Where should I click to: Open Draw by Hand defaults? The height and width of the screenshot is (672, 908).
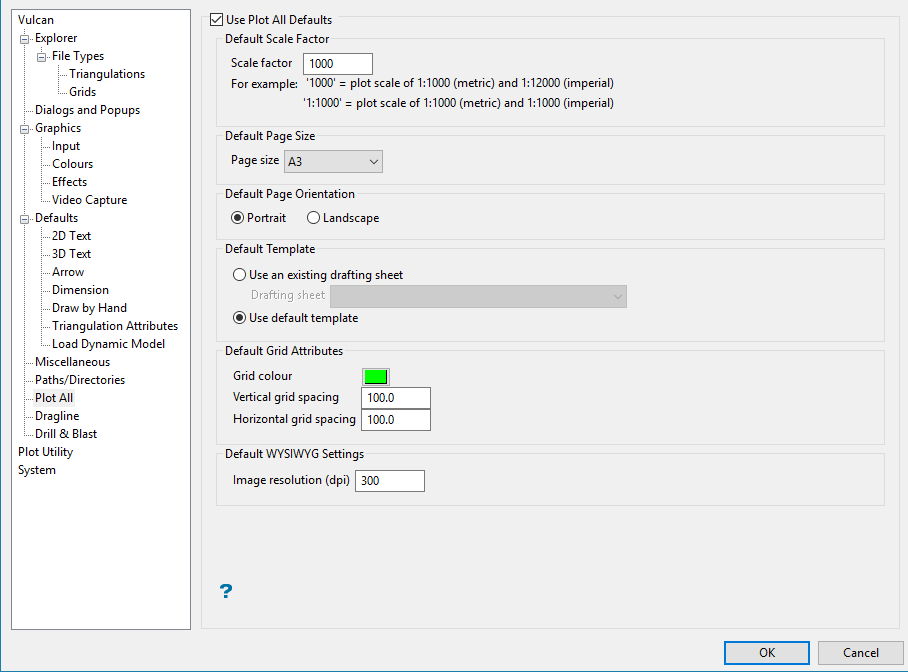pyautogui.click(x=89, y=308)
